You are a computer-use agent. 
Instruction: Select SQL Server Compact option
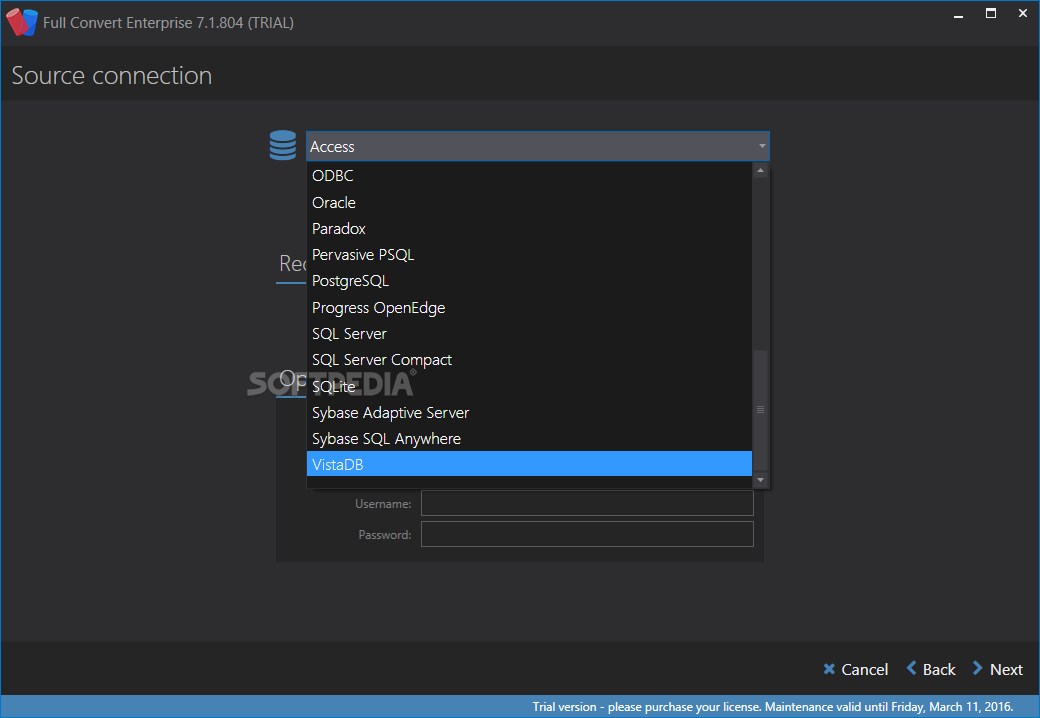(x=529, y=360)
